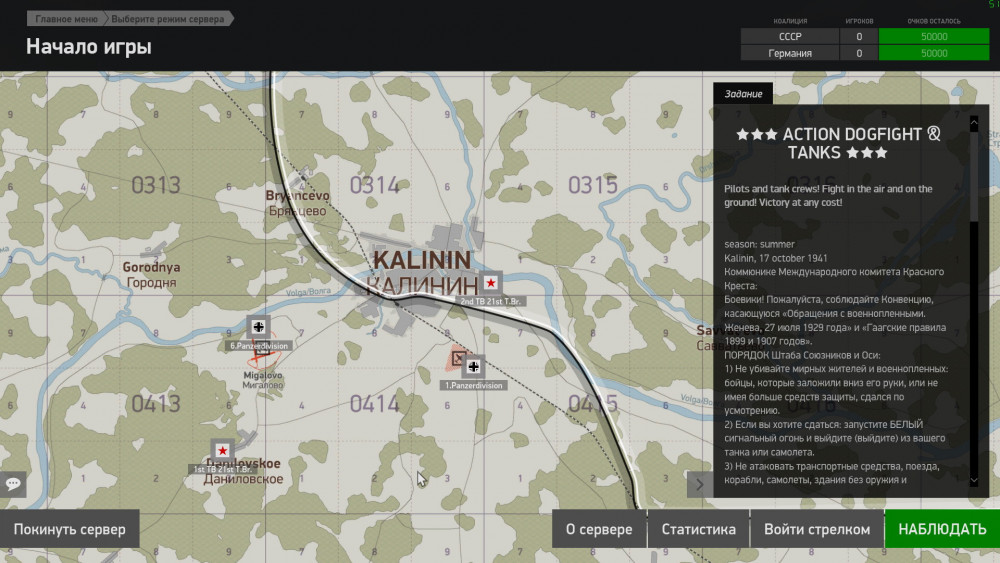This screenshot has height=563, width=1000.
Task: Click the Даниловское town label
Action: click(243, 479)
